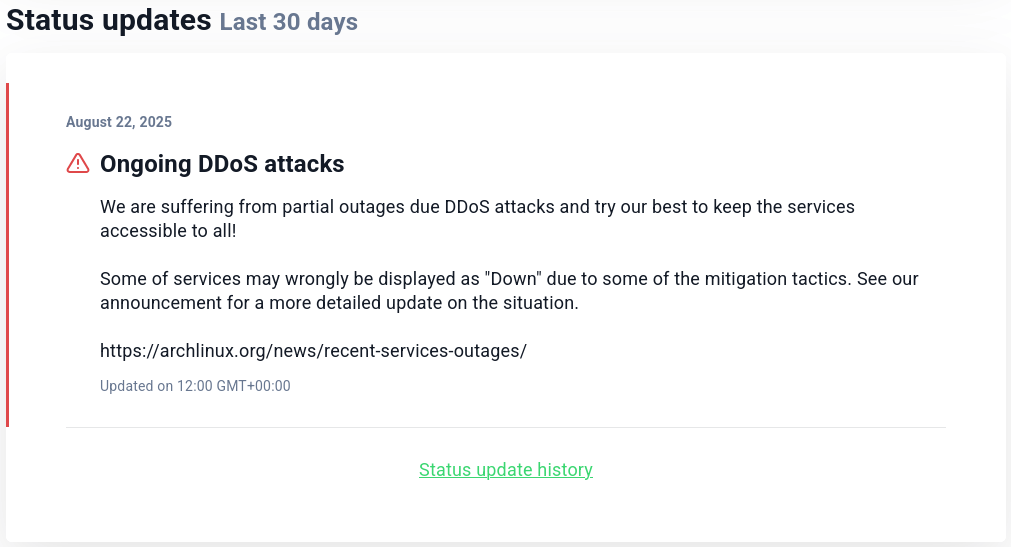1011x547 pixels.
Task: Click the Last 30 days subtitle
Action: tap(288, 22)
